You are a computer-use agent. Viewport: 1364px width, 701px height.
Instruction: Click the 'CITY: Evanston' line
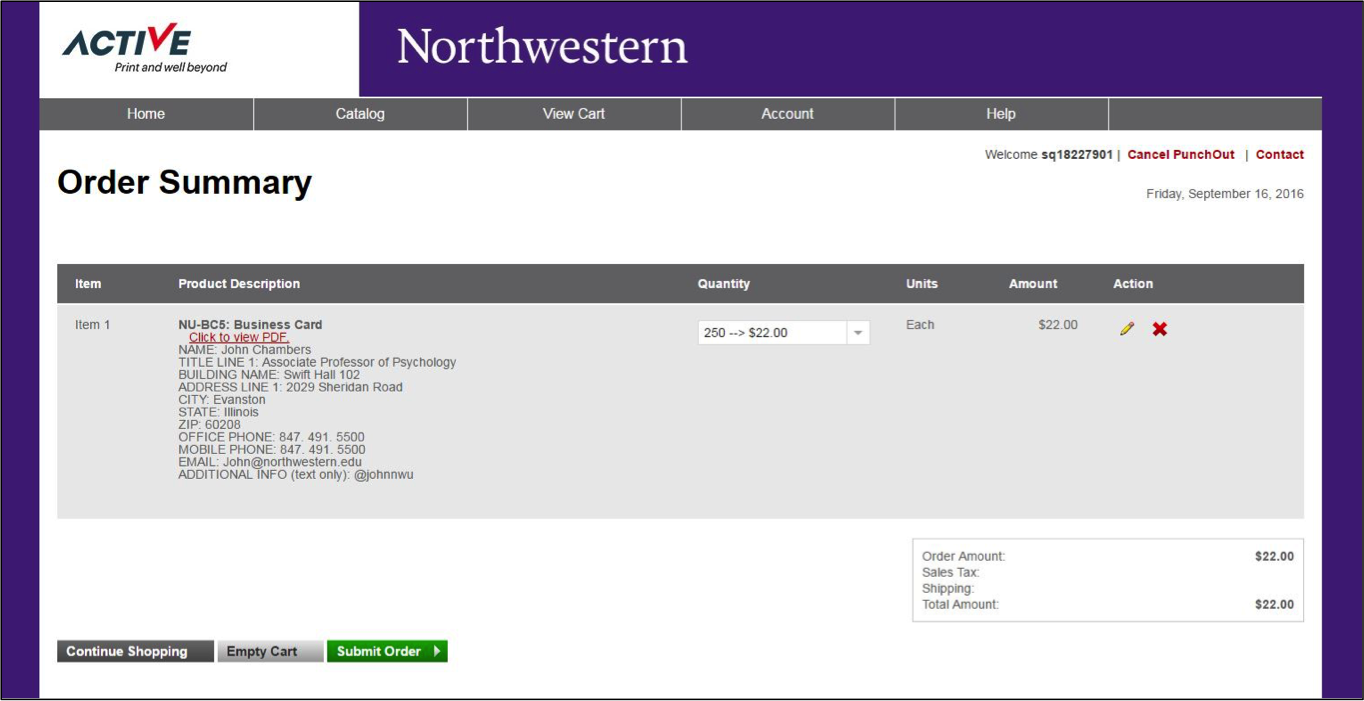222,400
